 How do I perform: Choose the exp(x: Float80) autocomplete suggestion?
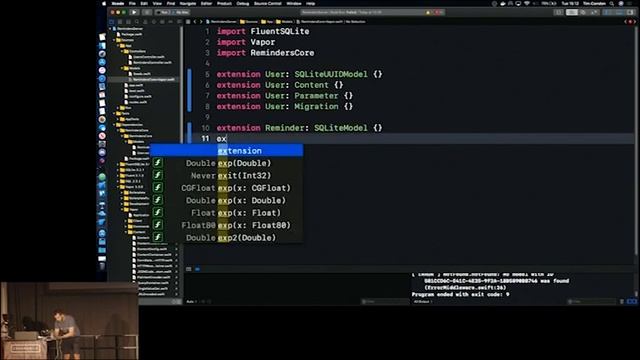pyautogui.click(x=227, y=225)
